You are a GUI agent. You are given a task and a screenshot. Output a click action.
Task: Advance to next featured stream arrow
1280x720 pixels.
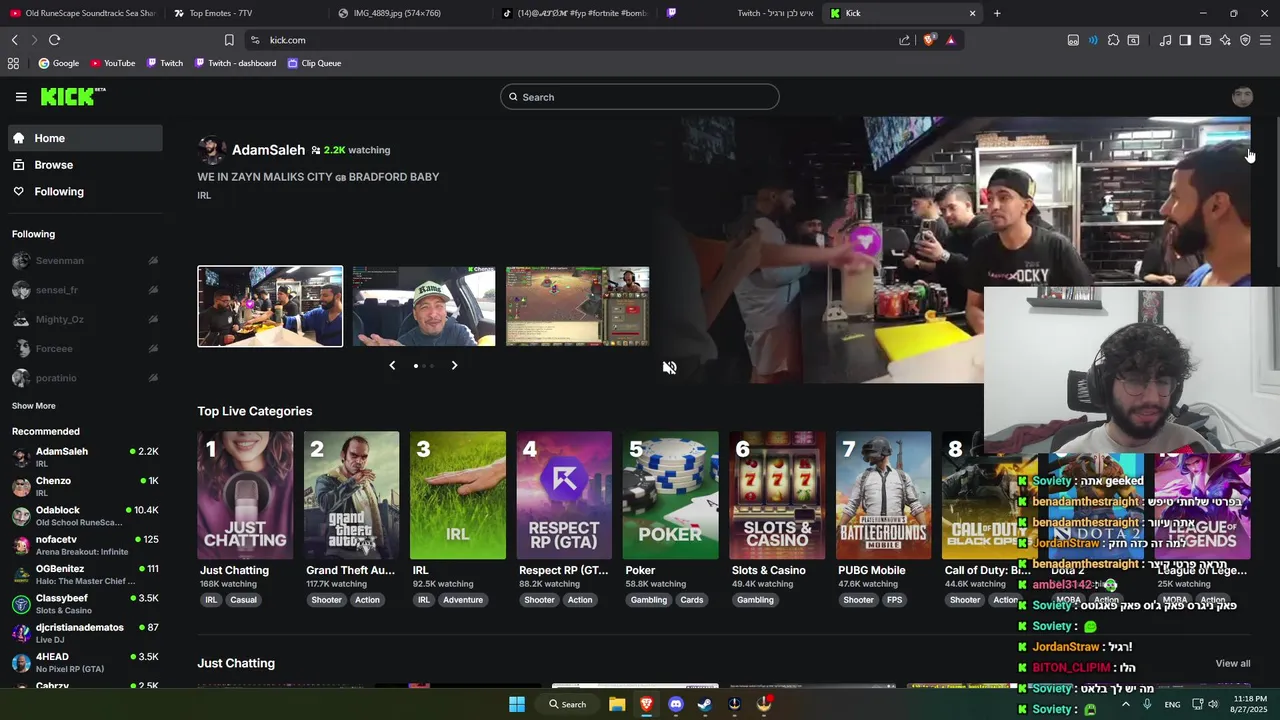coord(454,366)
